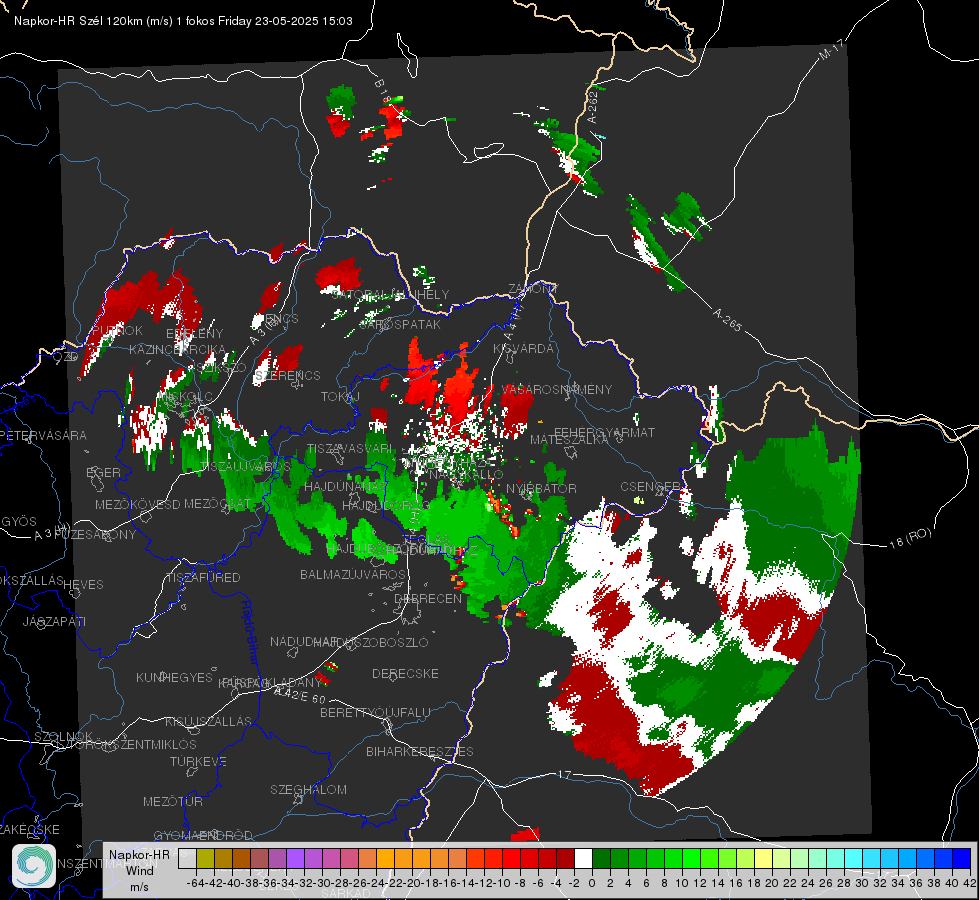Click the SÁTORALJAÚJHELY town label
Viewport: 979px width, 900px height.
(x=390, y=294)
